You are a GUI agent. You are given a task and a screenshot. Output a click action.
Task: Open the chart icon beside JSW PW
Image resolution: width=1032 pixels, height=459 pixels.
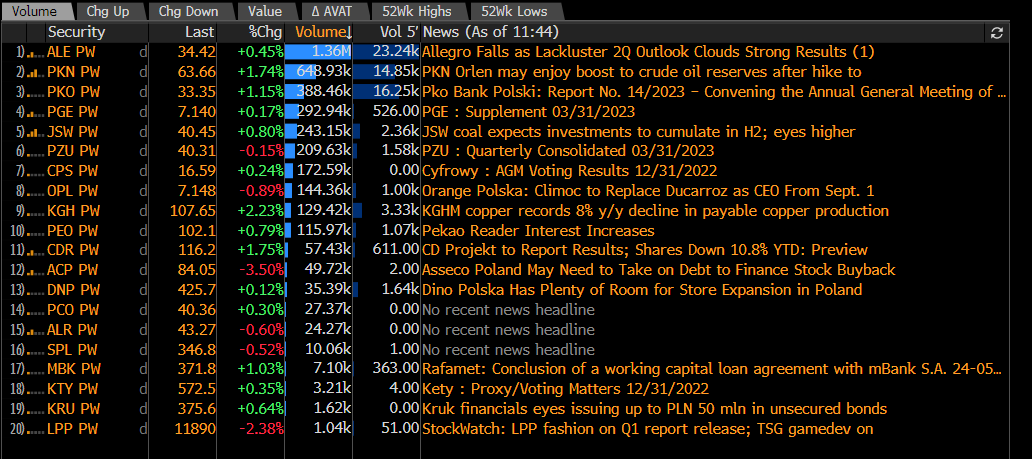pos(35,132)
